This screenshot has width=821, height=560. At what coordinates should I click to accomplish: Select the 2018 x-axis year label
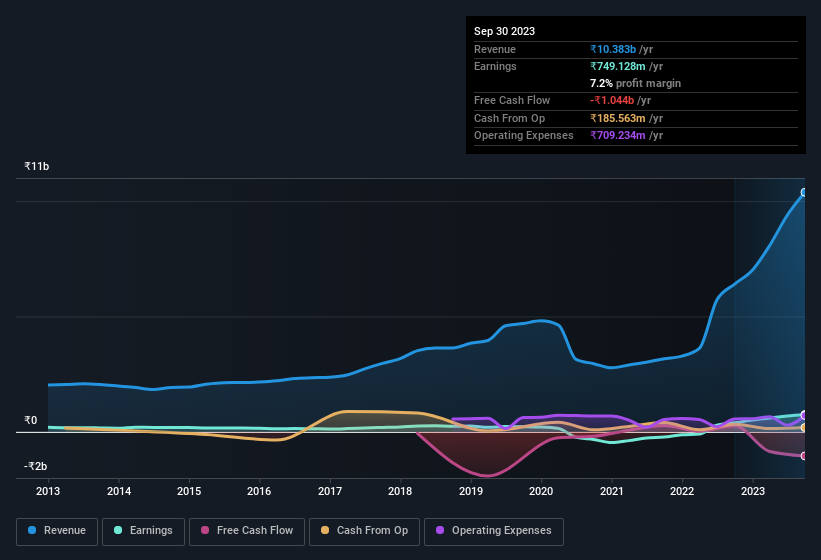(400, 491)
